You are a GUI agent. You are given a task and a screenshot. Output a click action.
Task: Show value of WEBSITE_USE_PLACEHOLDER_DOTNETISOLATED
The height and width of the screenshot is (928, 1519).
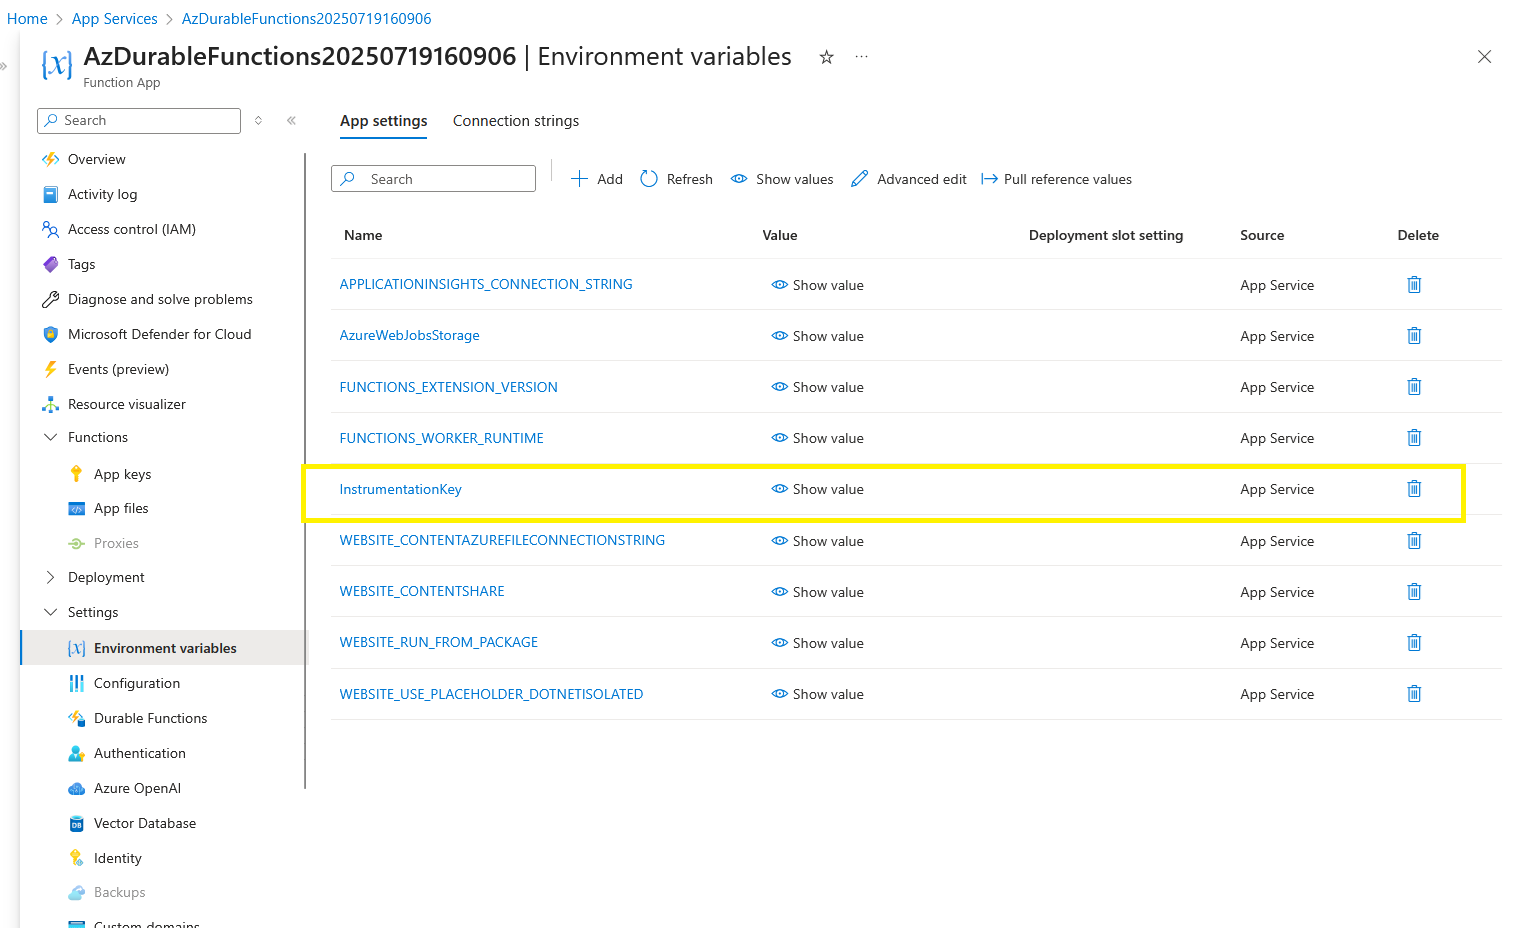pos(817,694)
